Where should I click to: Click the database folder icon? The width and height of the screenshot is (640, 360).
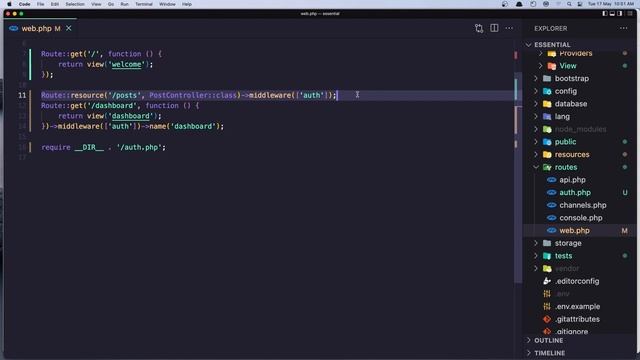coord(547,104)
